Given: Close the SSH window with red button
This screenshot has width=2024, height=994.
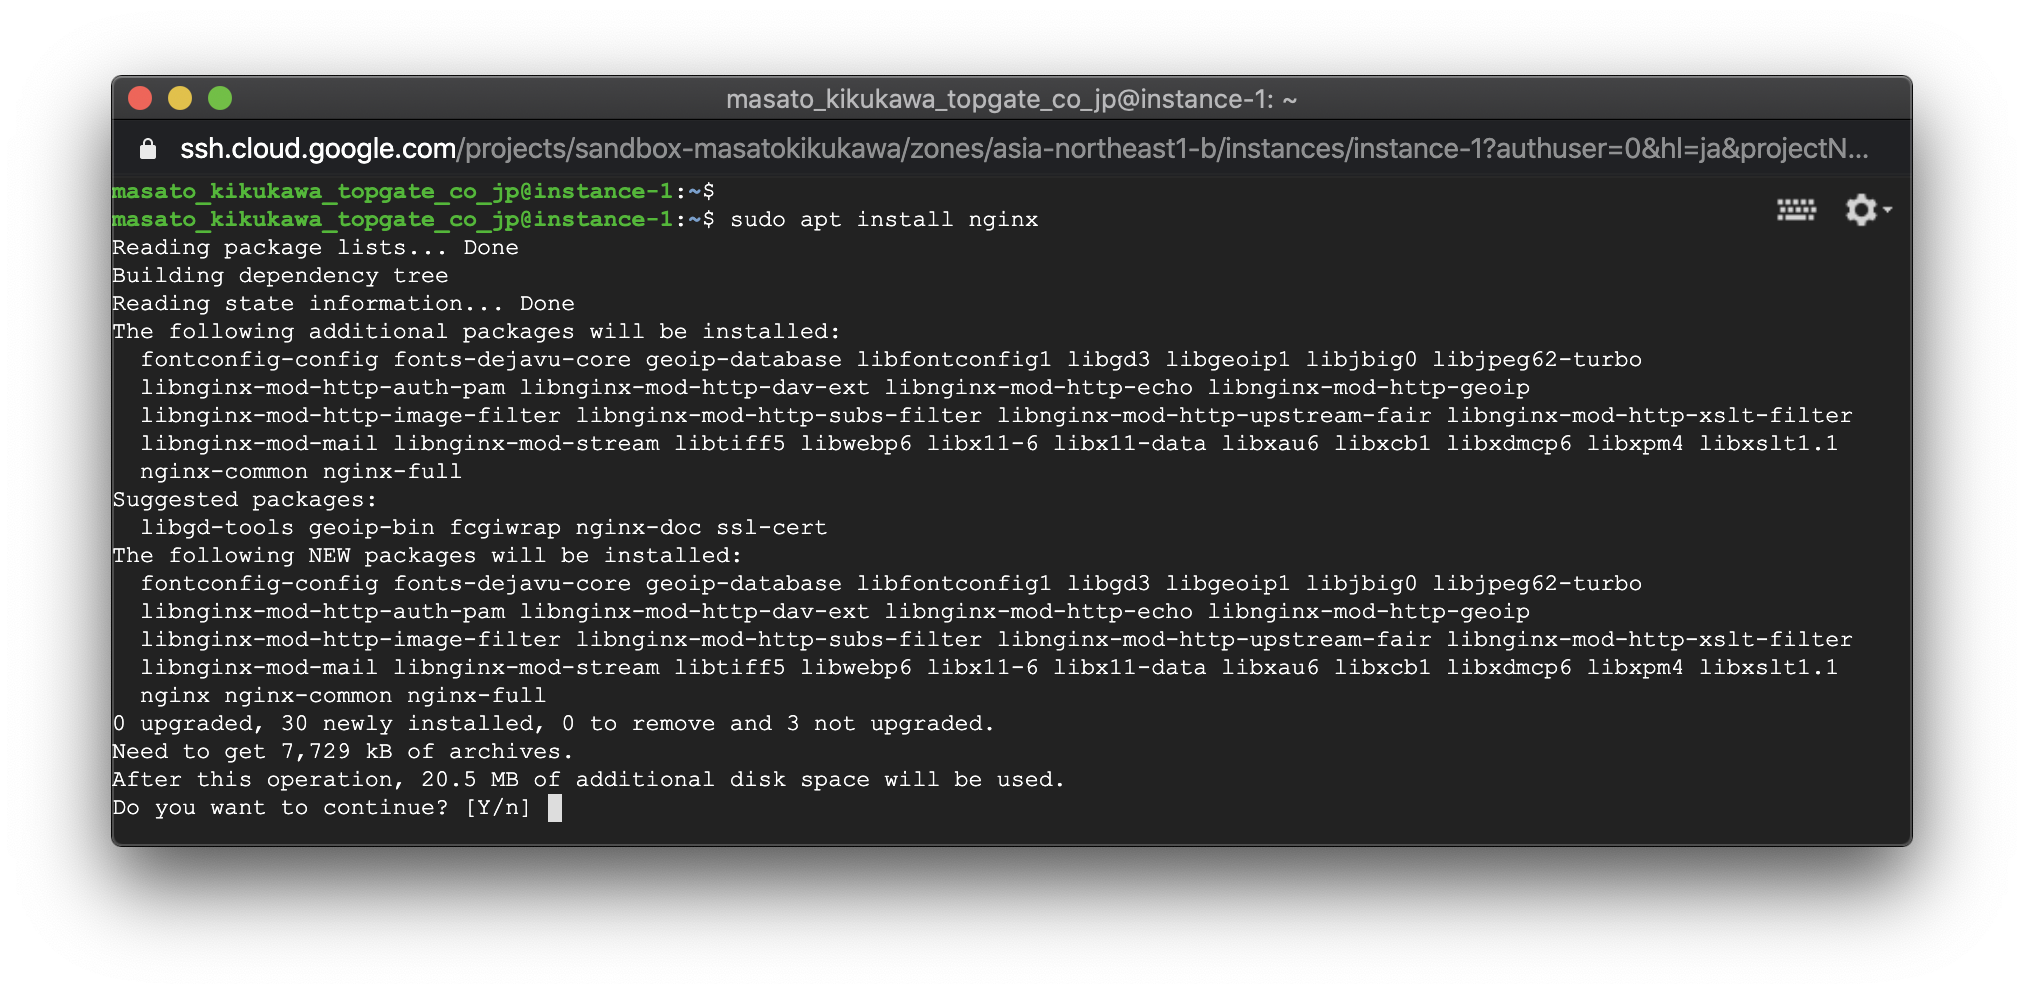Looking at the screenshot, I should (140, 98).
